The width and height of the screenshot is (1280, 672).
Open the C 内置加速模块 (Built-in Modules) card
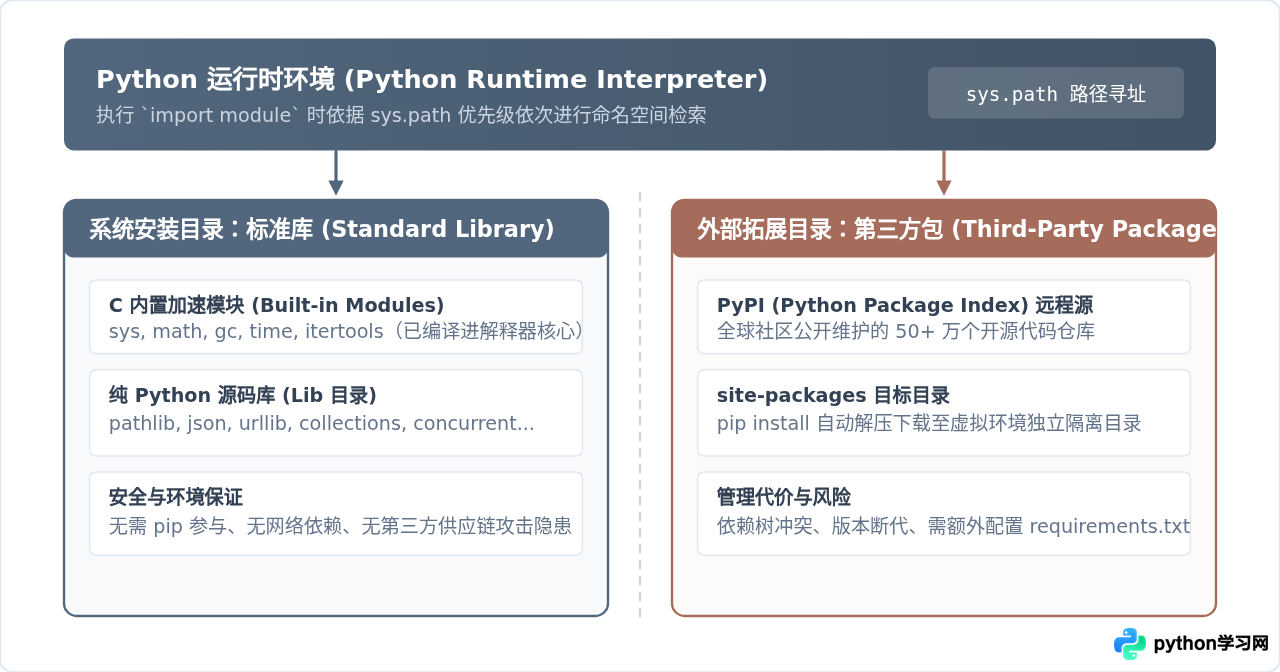point(336,317)
